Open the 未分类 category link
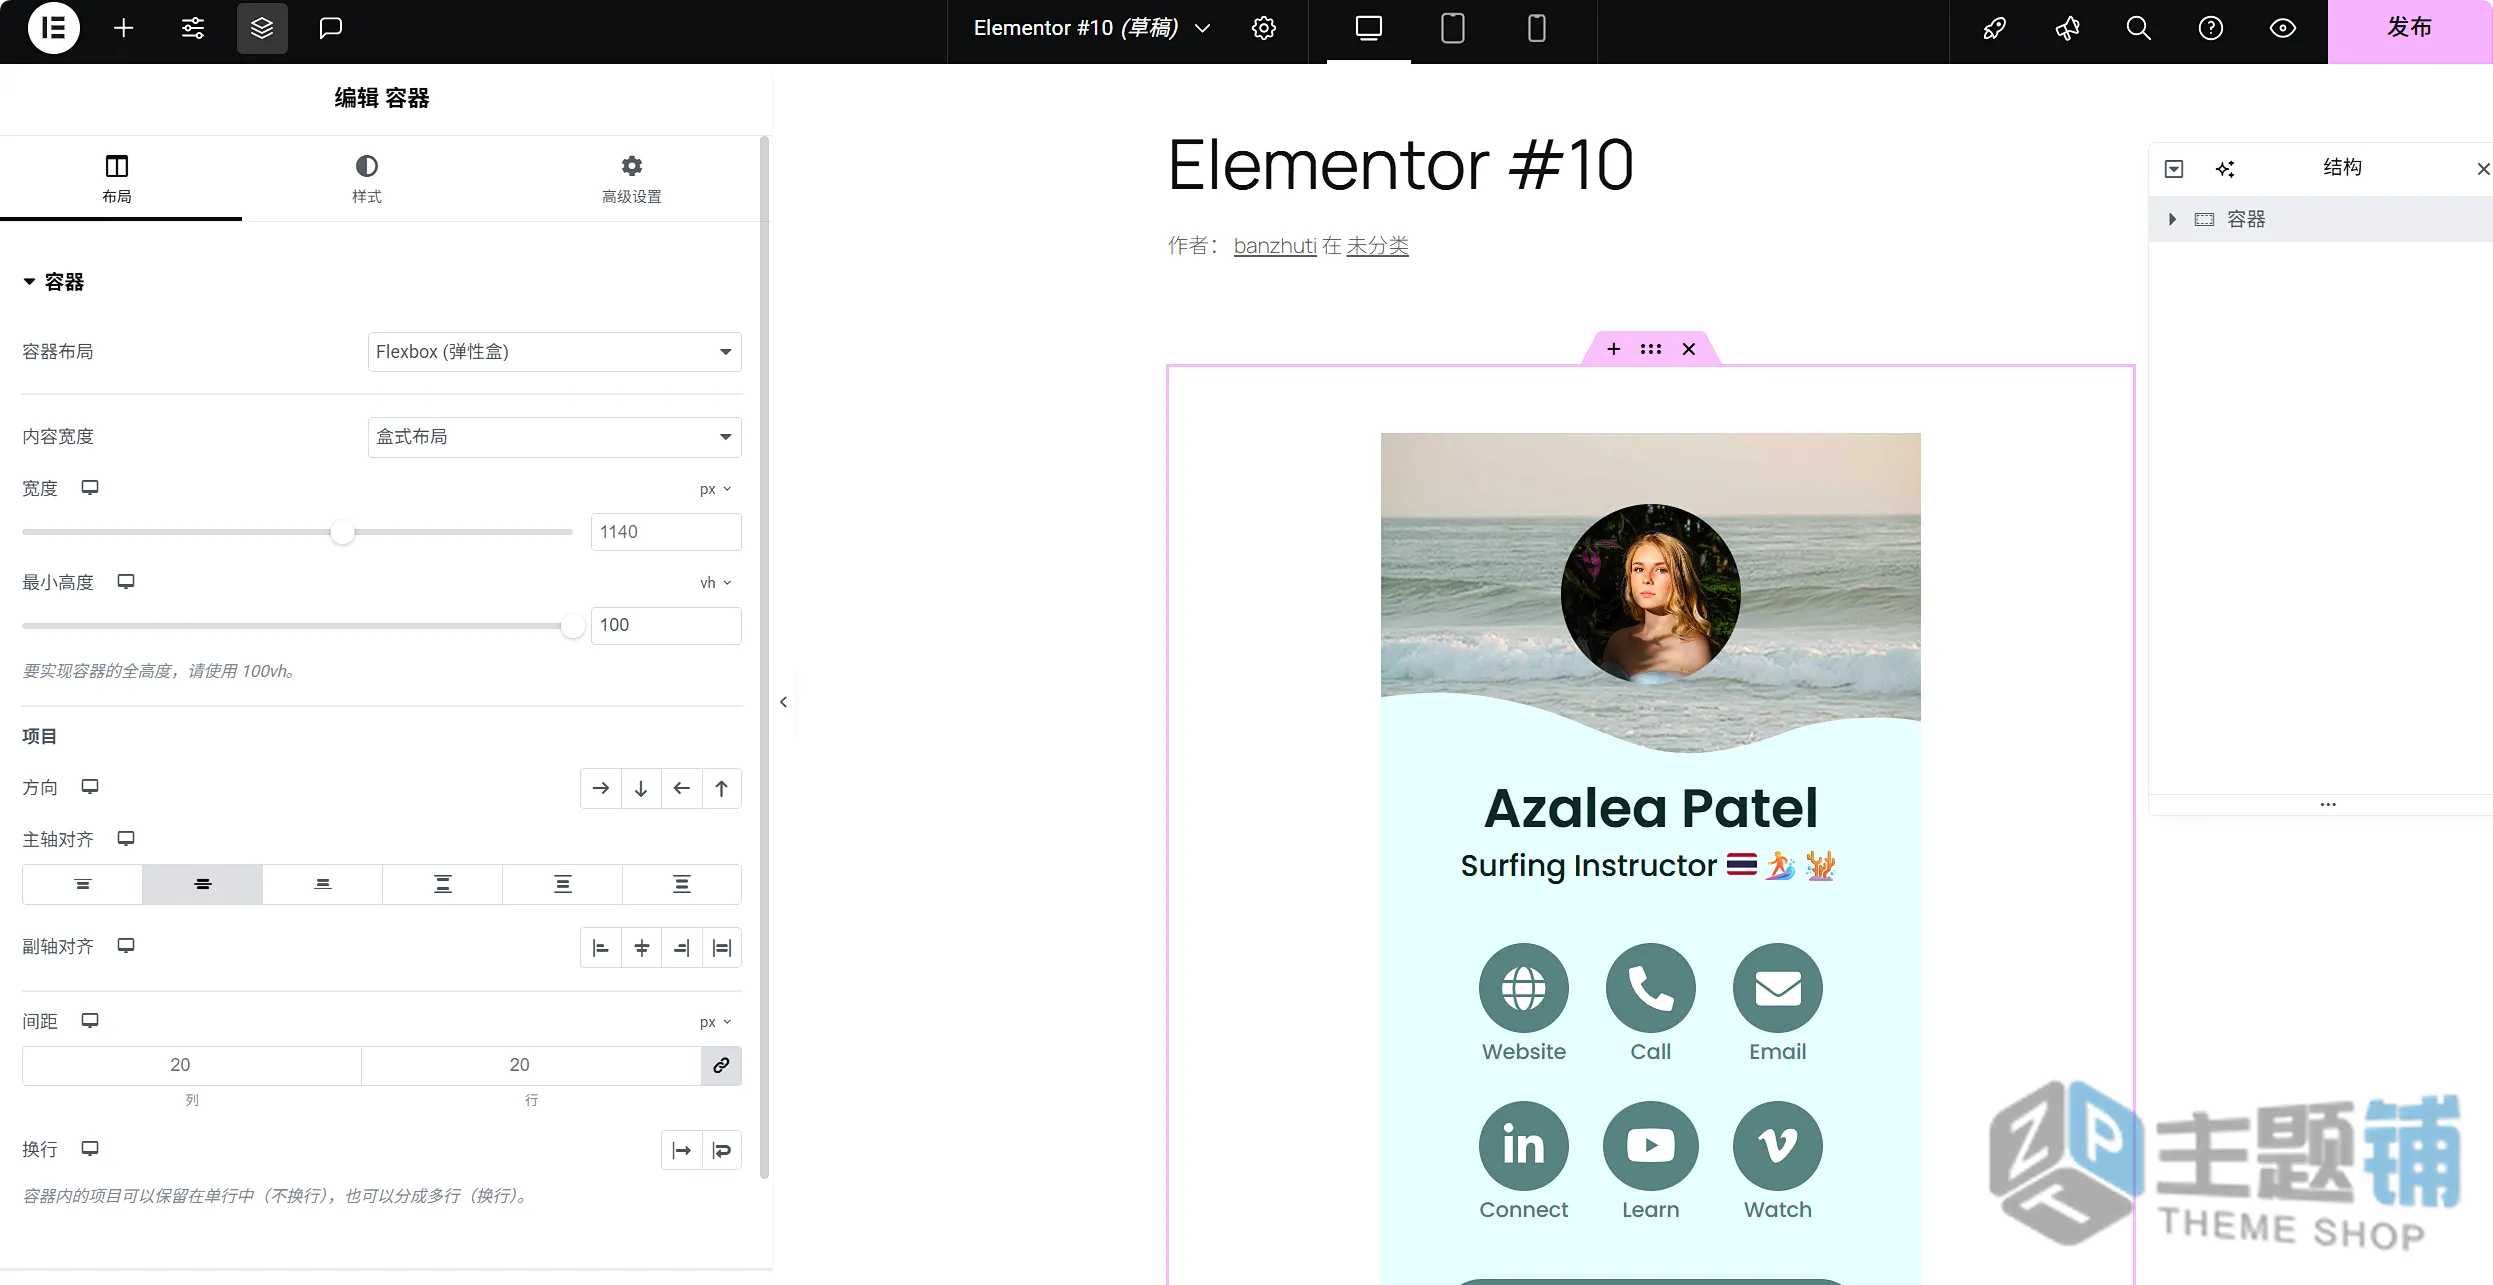 click(1377, 246)
